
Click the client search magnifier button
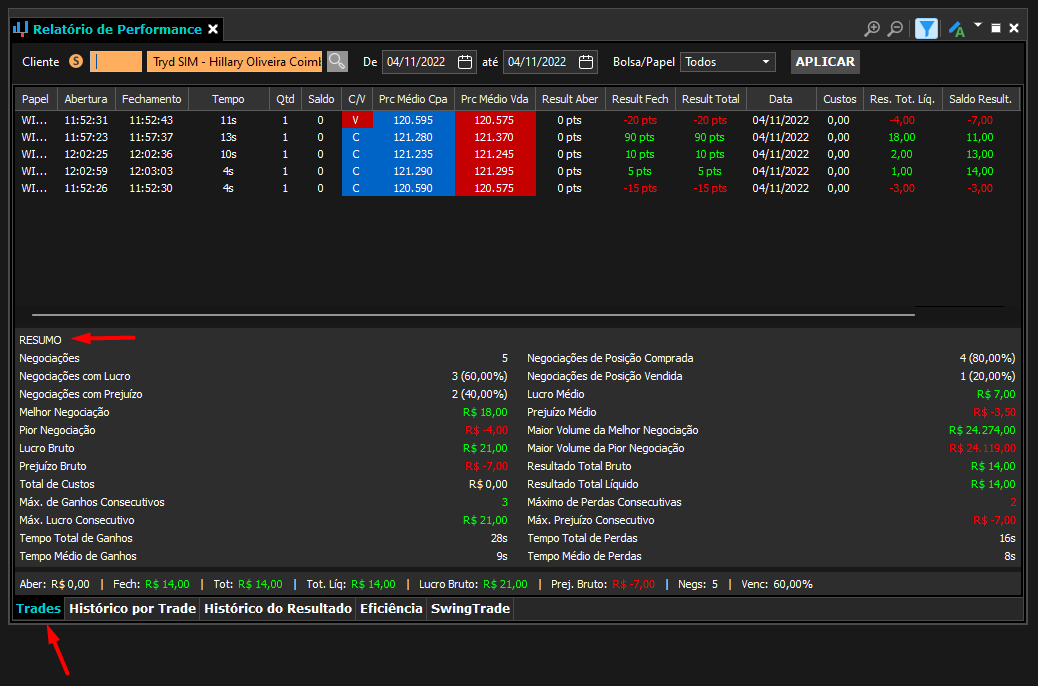(x=337, y=62)
